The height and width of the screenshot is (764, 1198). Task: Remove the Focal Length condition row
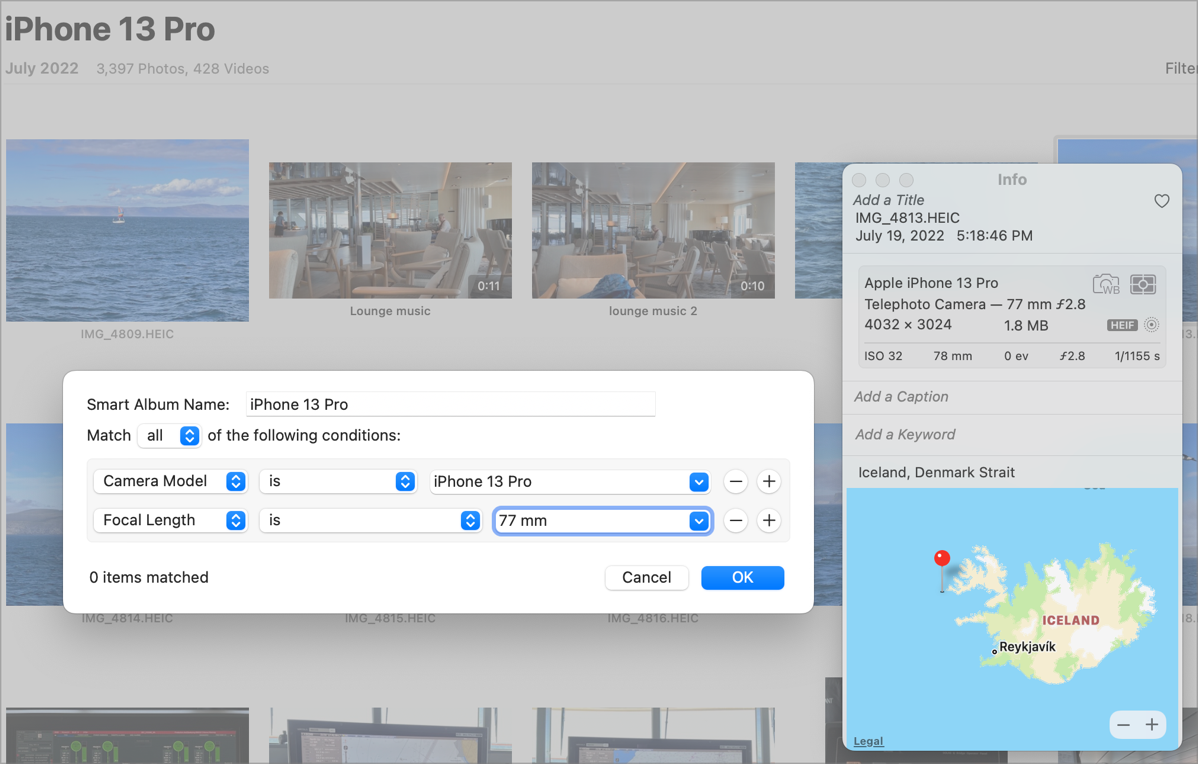click(x=735, y=521)
